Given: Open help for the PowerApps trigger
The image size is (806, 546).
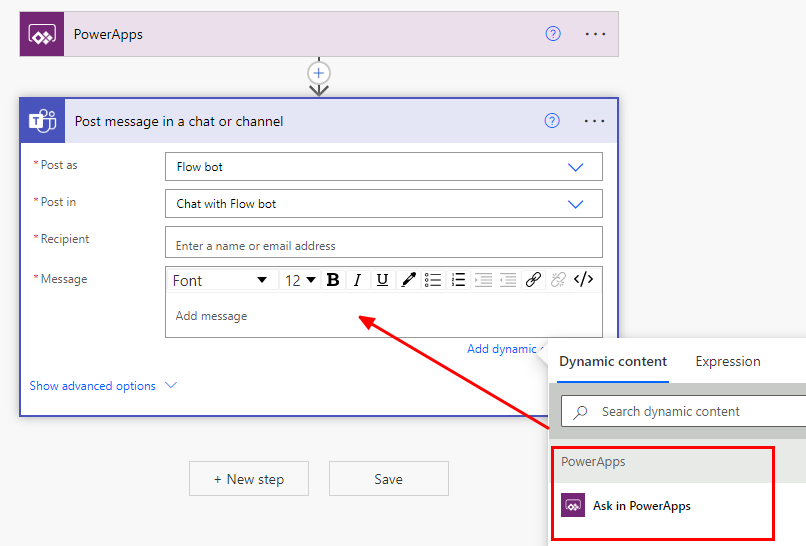Looking at the screenshot, I should tap(553, 34).
